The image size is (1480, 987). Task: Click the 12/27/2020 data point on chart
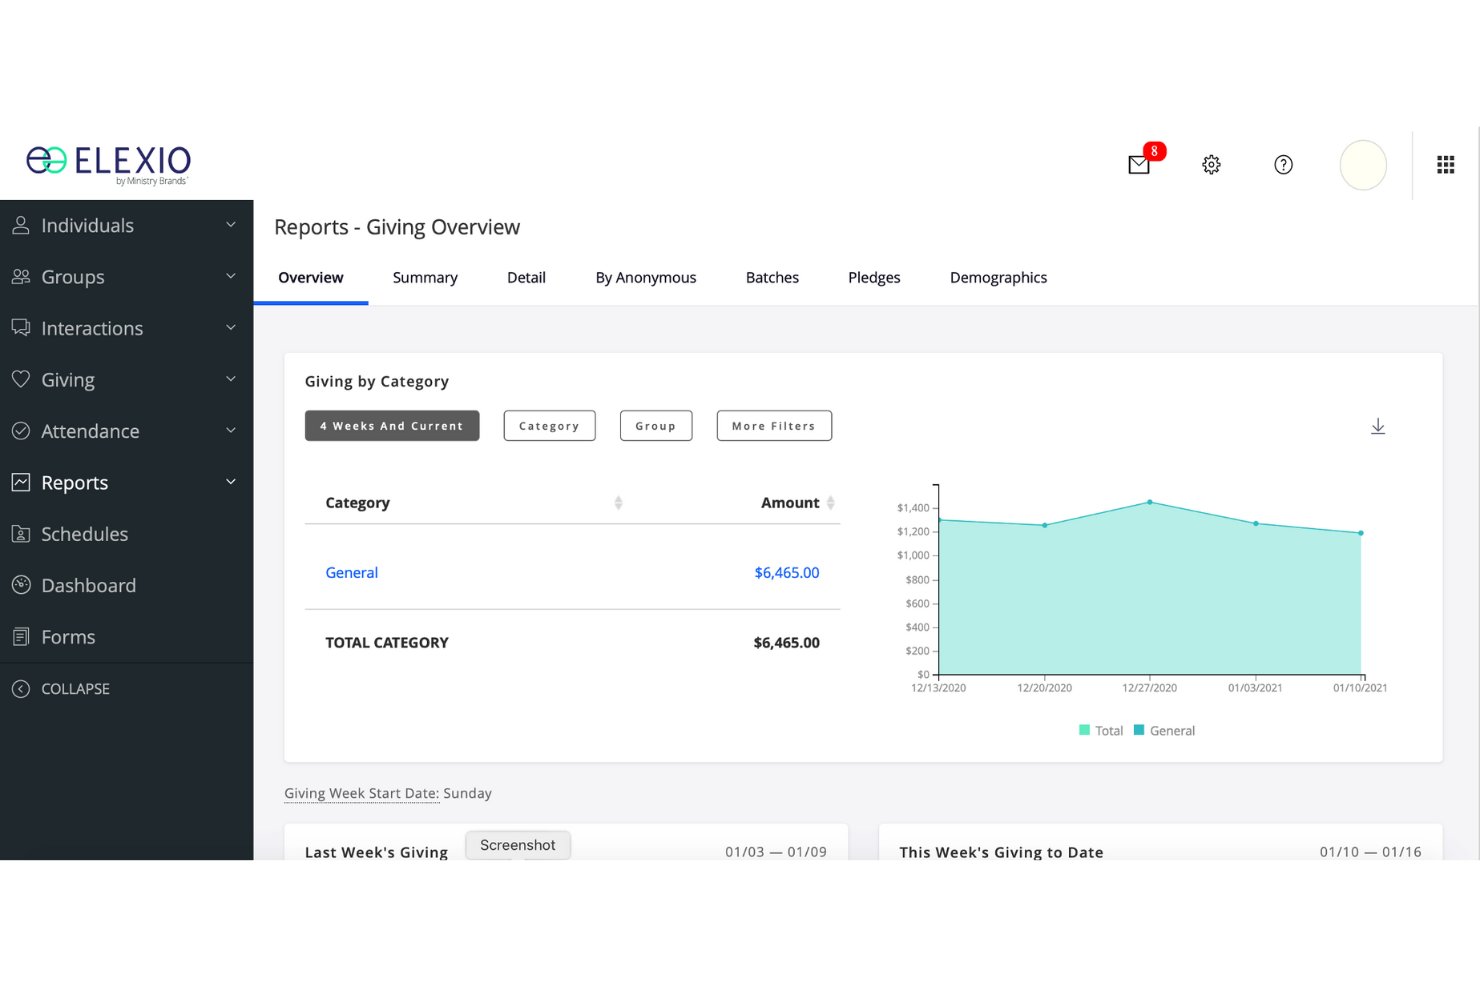1150,502
